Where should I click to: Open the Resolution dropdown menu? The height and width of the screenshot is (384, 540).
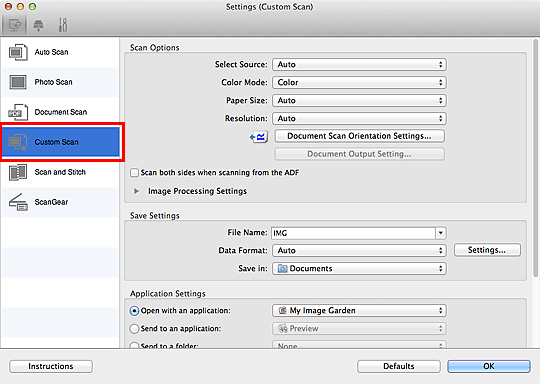click(359, 118)
